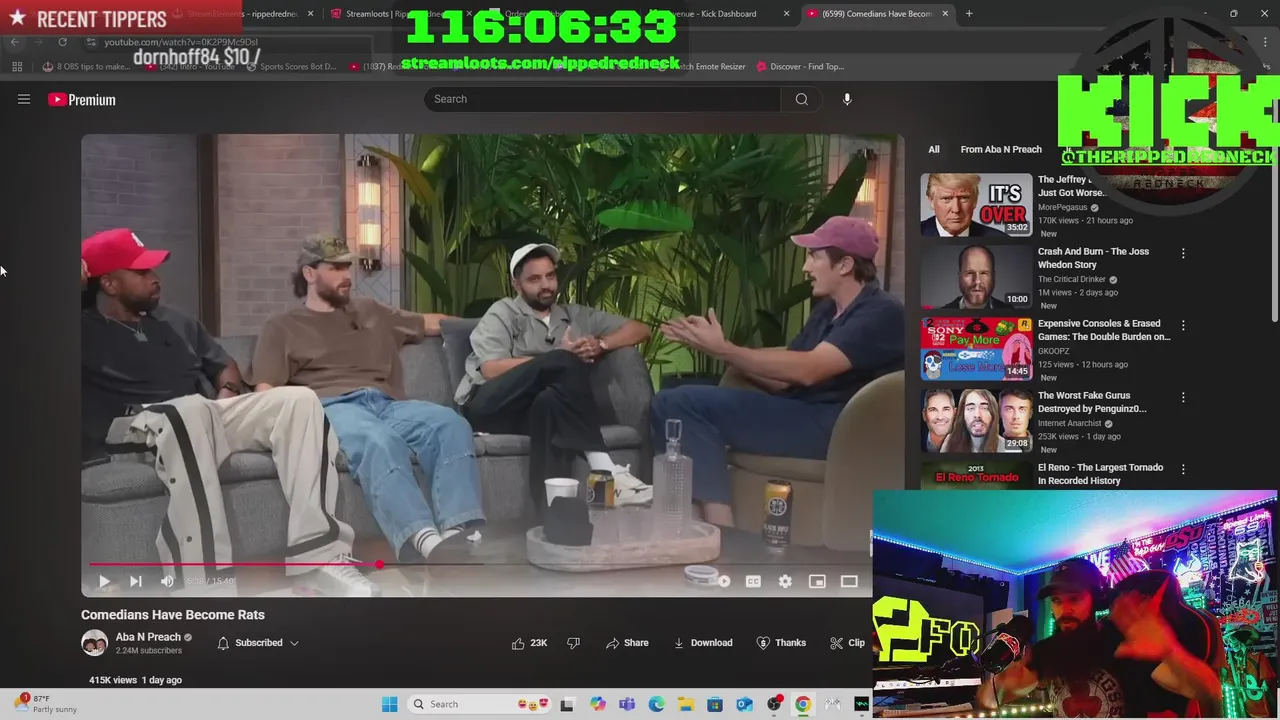
Task: Share this video
Action: click(627, 643)
